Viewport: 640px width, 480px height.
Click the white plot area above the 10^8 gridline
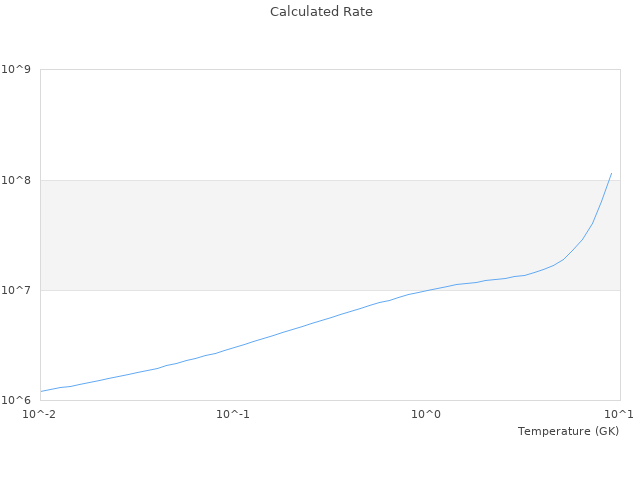(x=300, y=125)
